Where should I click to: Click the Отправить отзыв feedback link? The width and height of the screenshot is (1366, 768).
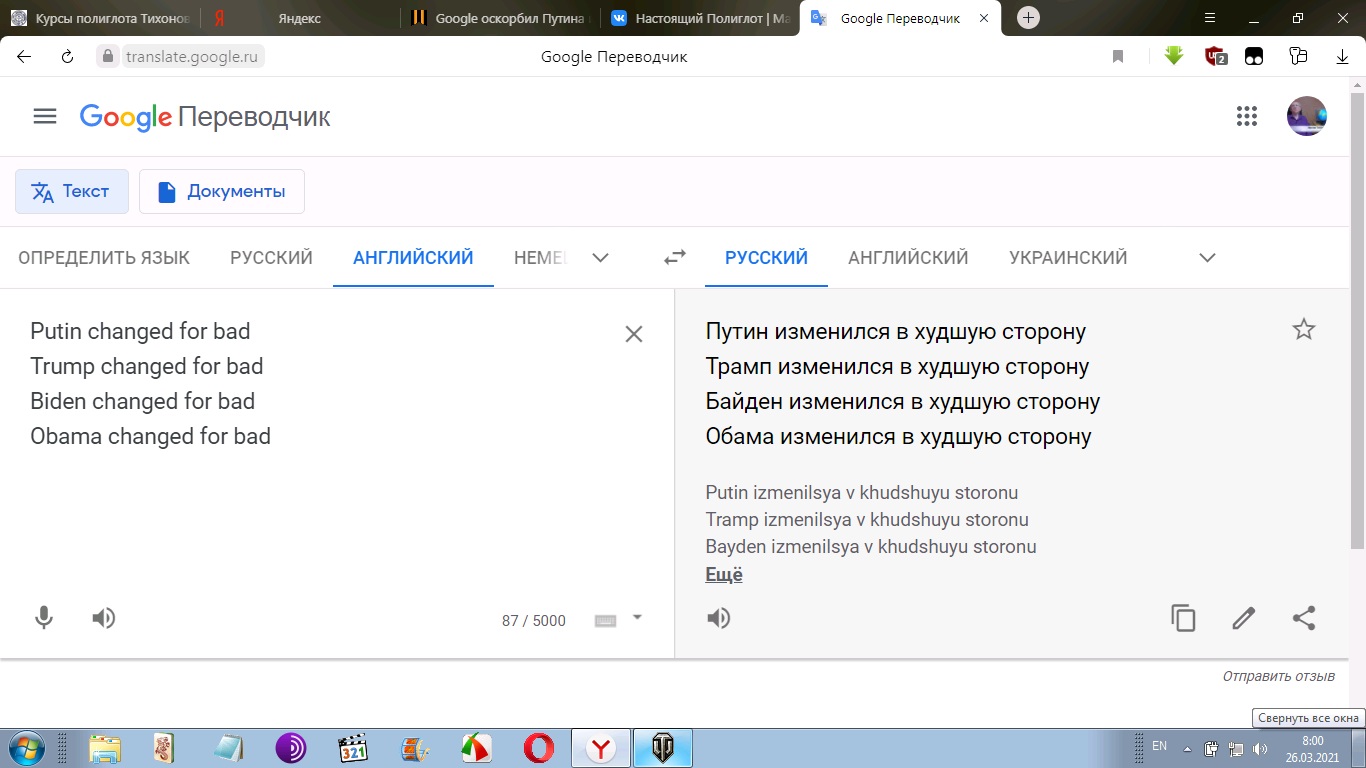[x=1278, y=677]
